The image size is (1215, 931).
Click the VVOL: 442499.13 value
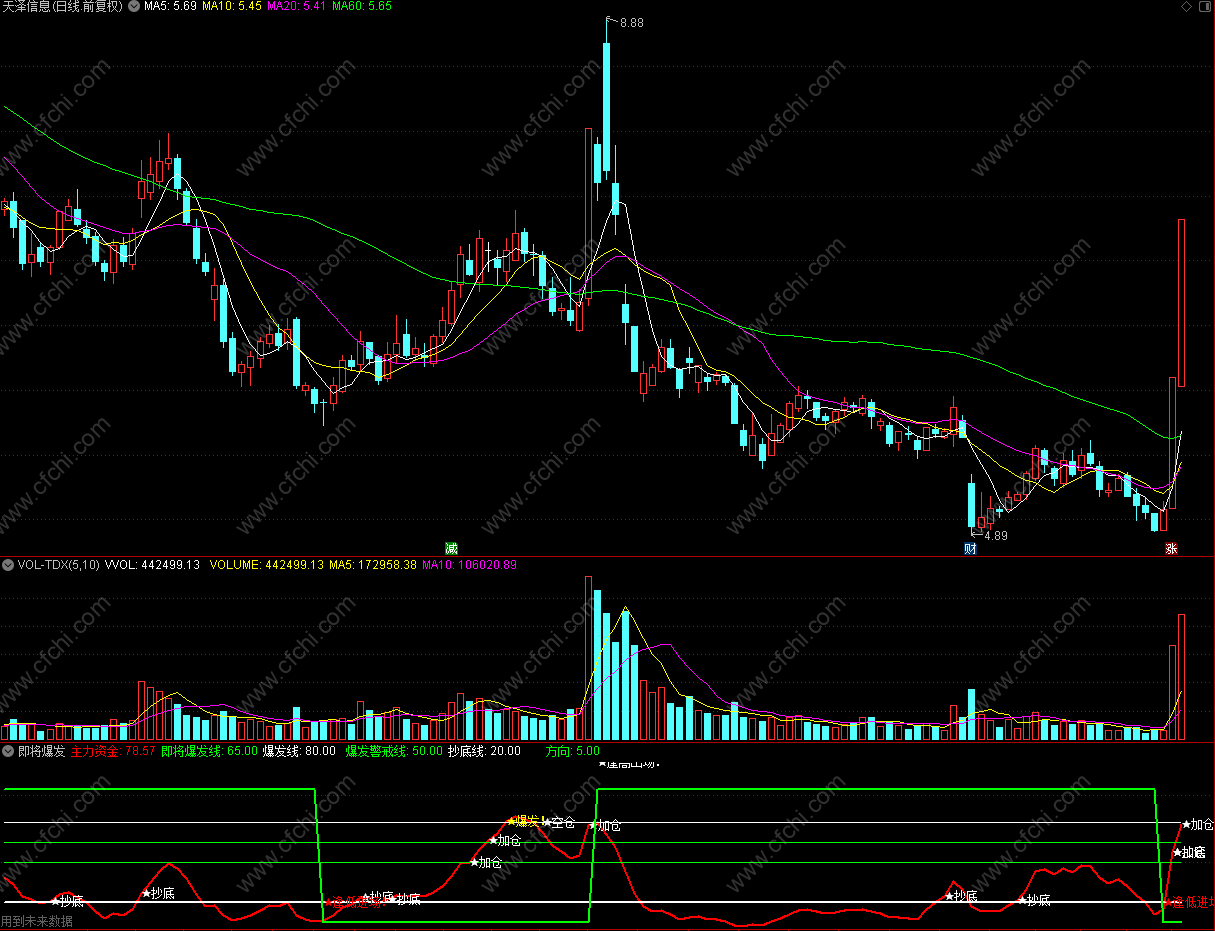click(153, 565)
